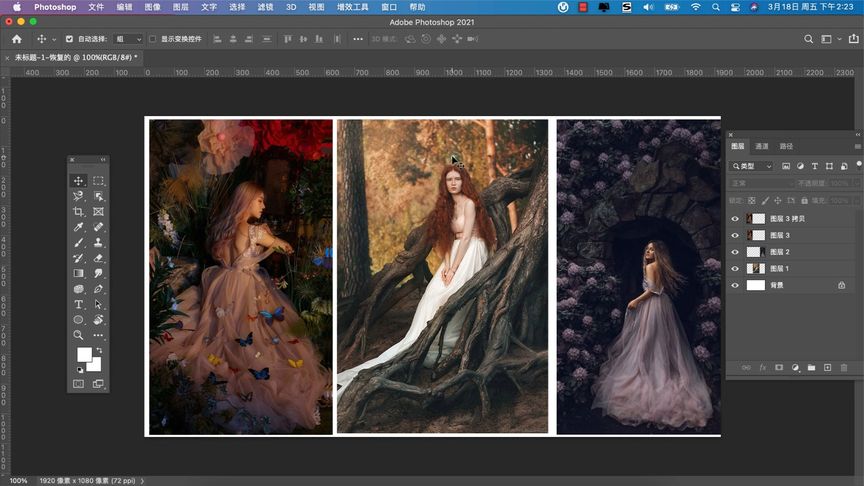Click Home icon in options bar
This screenshot has width=864, height=486.
[x=16, y=39]
